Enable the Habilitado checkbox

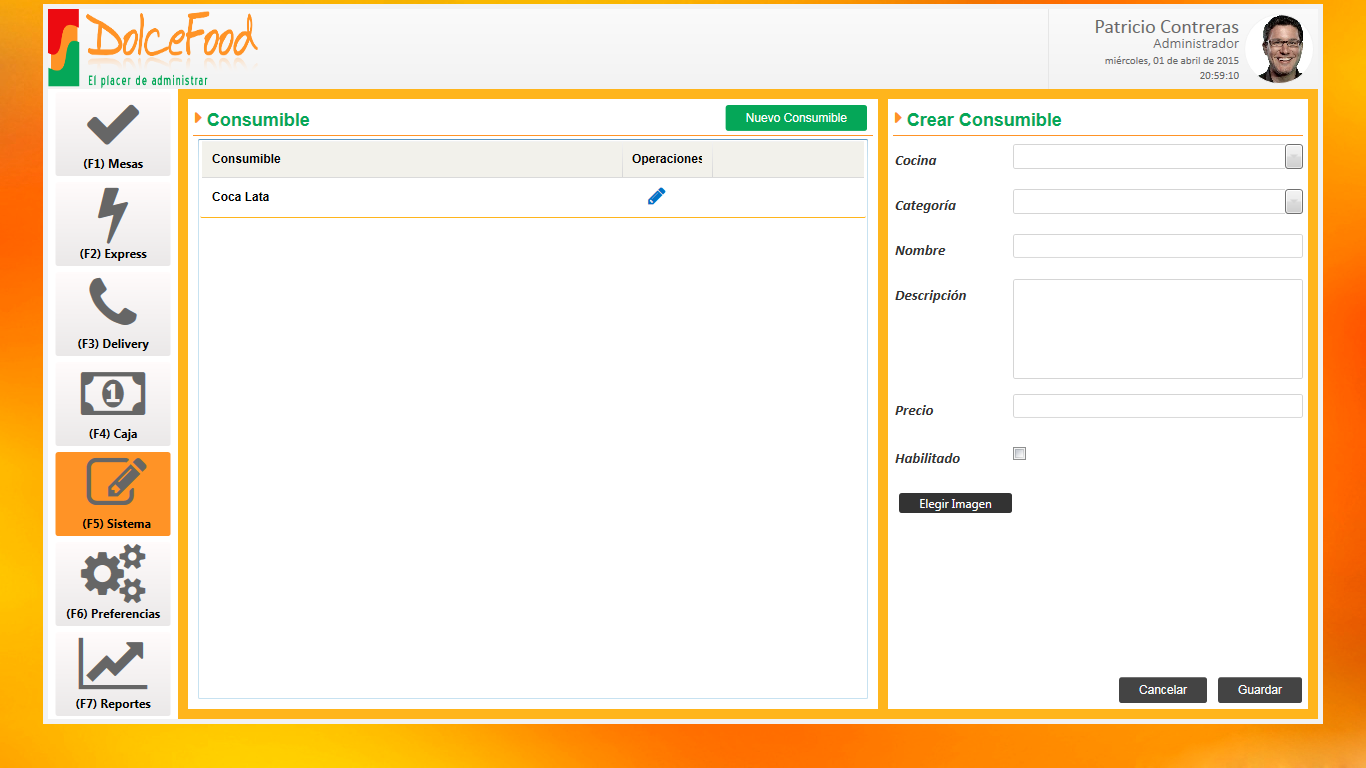(x=1020, y=454)
